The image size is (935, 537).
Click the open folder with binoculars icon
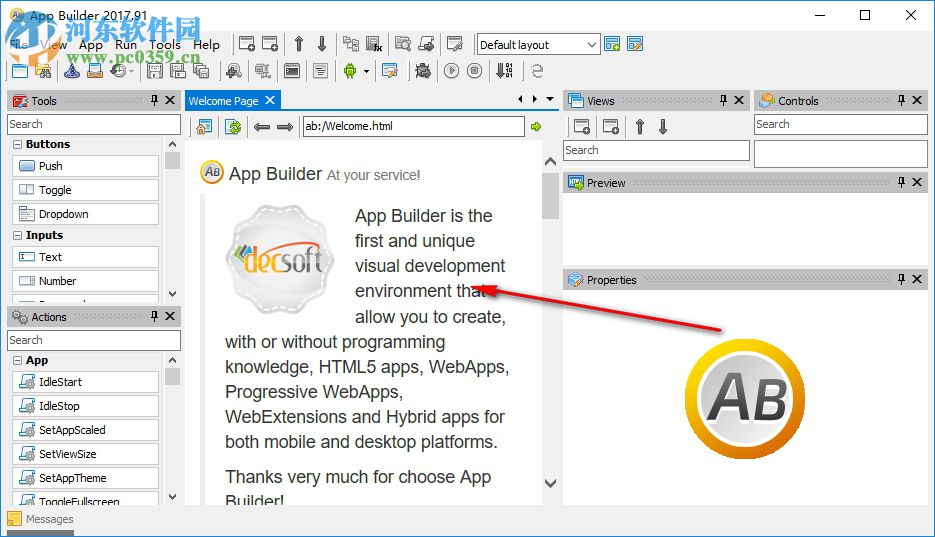[43, 71]
